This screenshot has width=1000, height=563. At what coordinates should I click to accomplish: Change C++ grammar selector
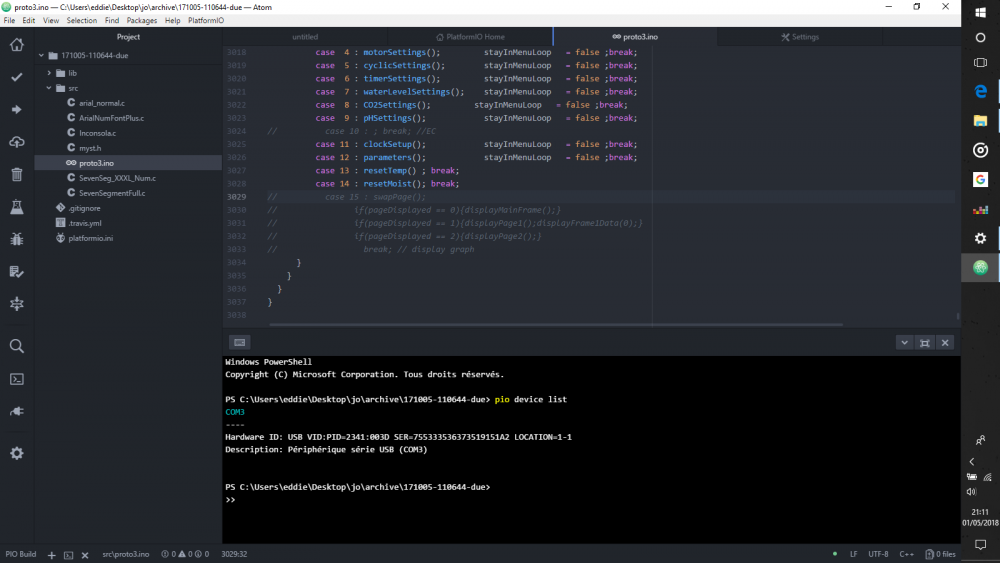(x=906, y=554)
